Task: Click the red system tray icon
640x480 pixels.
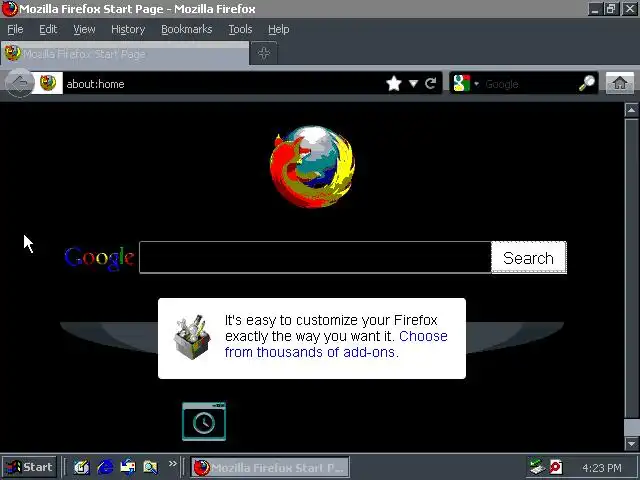Action: (x=556, y=467)
